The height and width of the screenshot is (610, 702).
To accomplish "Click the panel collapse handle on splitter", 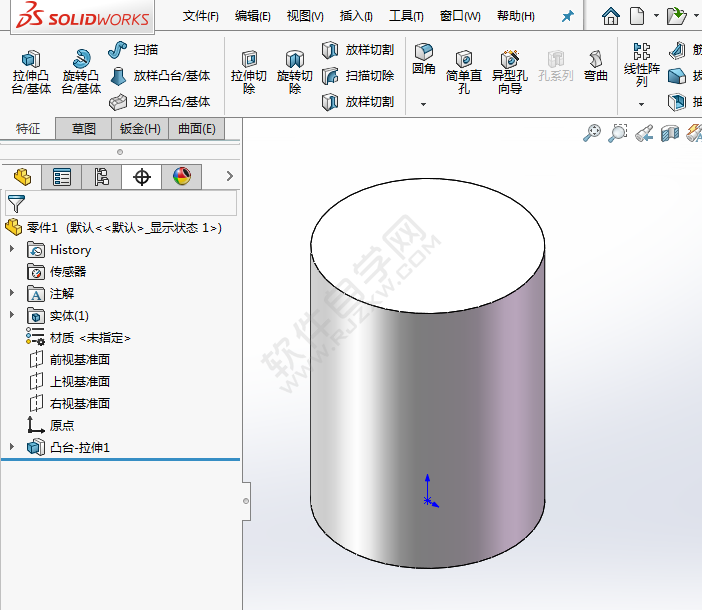I will click(x=246, y=501).
